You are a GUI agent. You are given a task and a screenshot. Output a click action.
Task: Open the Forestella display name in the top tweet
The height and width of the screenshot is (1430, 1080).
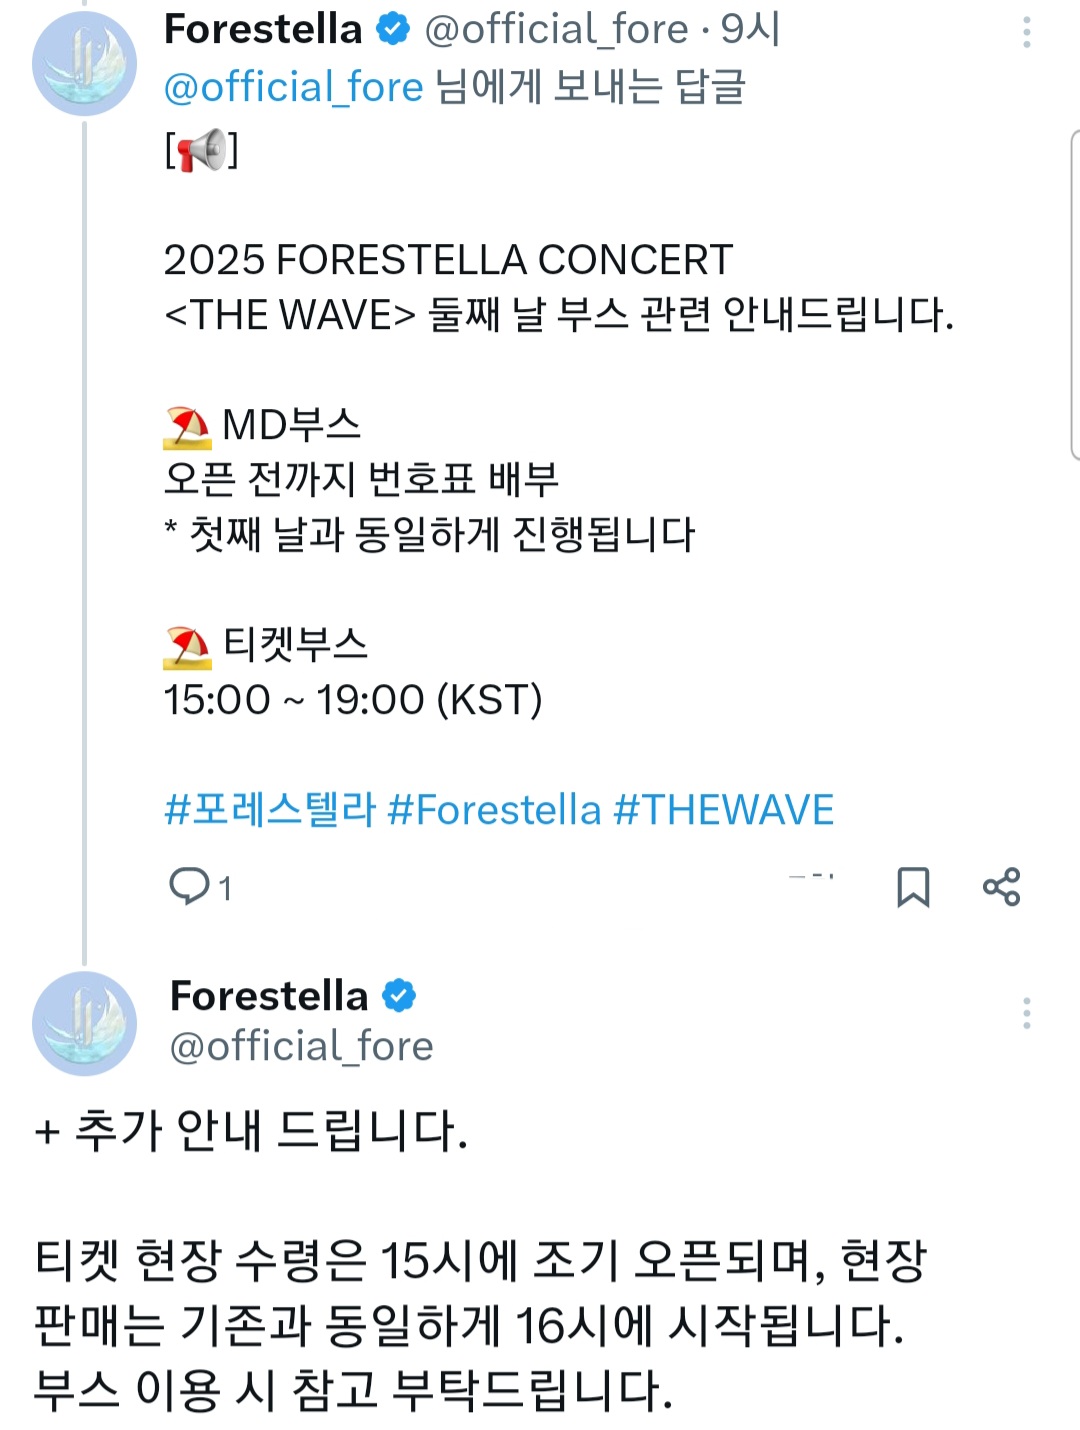pyautogui.click(x=263, y=30)
